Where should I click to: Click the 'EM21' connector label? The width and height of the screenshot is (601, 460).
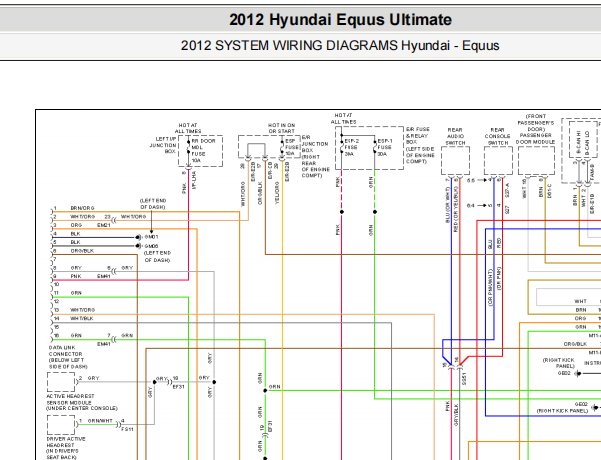103,225
